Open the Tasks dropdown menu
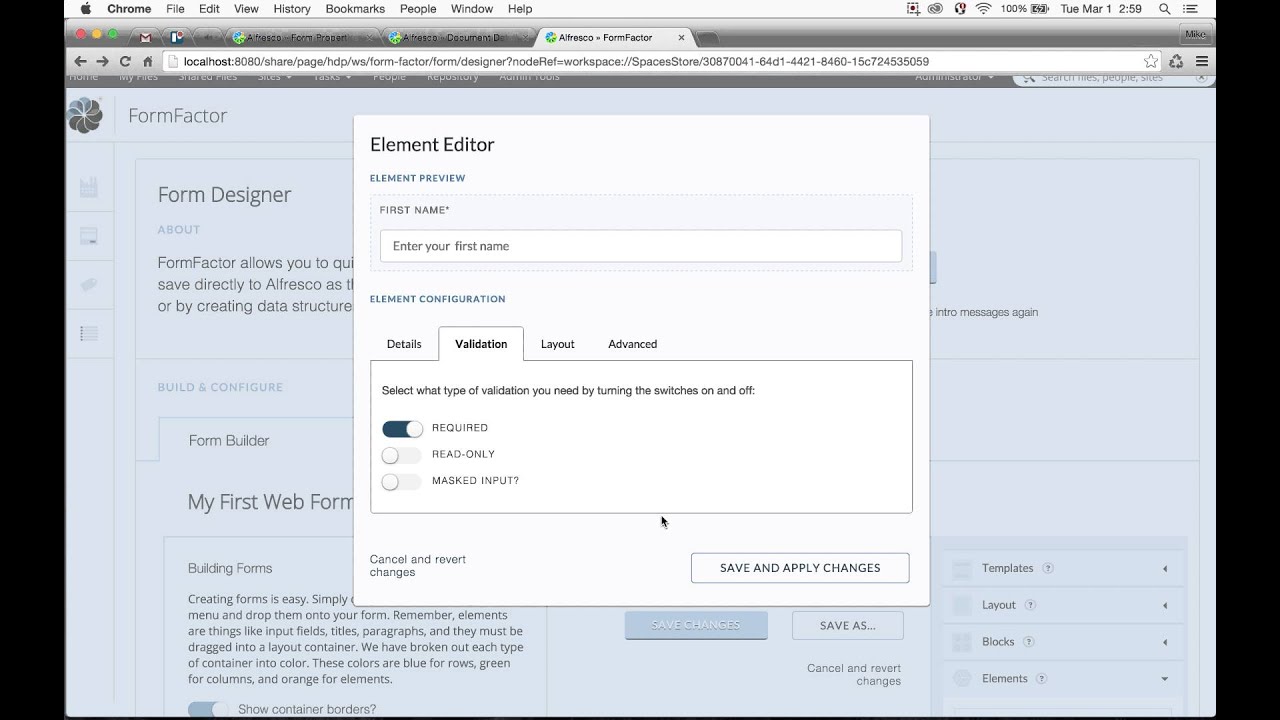Image resolution: width=1280 pixels, height=720 pixels. [332, 76]
